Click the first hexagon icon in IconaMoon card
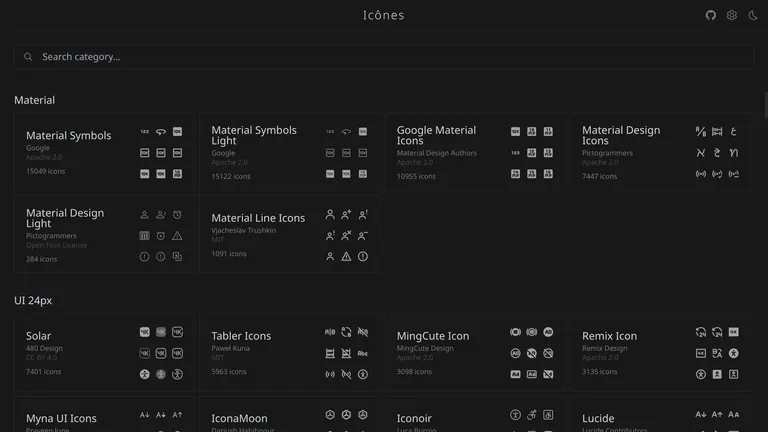Image resolution: width=768 pixels, height=432 pixels. tap(330, 415)
